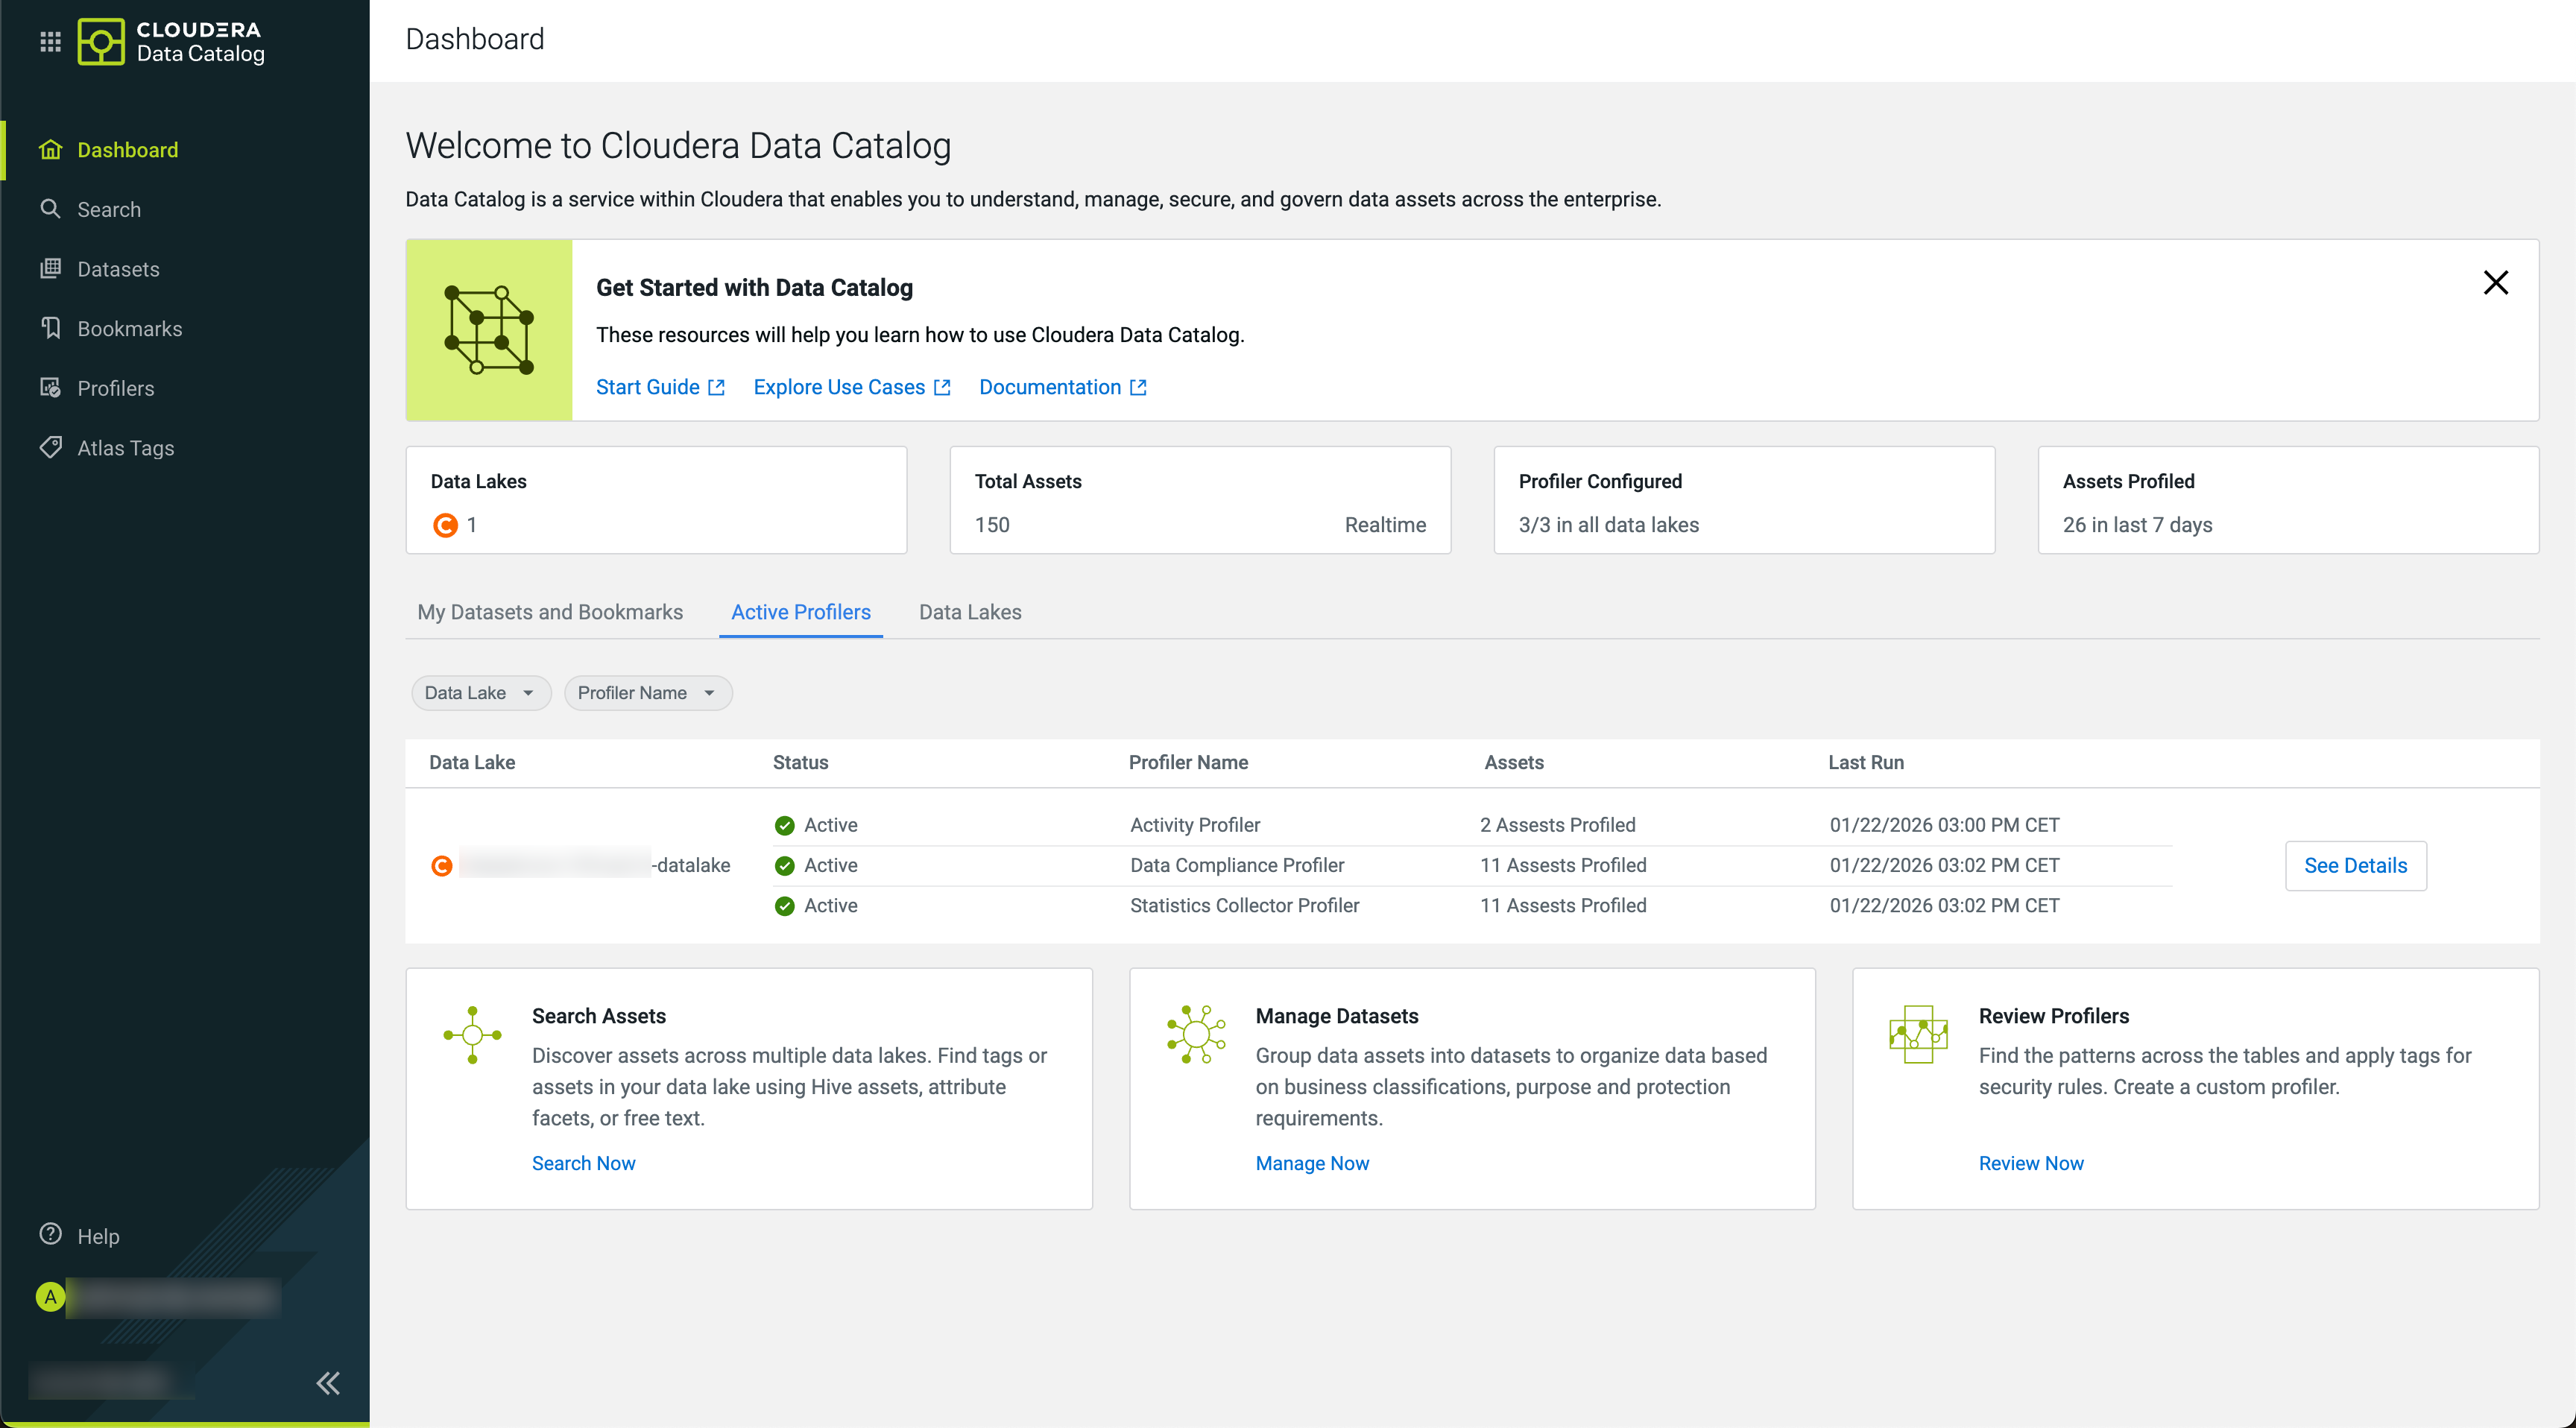Image resolution: width=2576 pixels, height=1428 pixels.
Task: Expand the Data Lake filter dropdown
Action: (x=480, y=693)
